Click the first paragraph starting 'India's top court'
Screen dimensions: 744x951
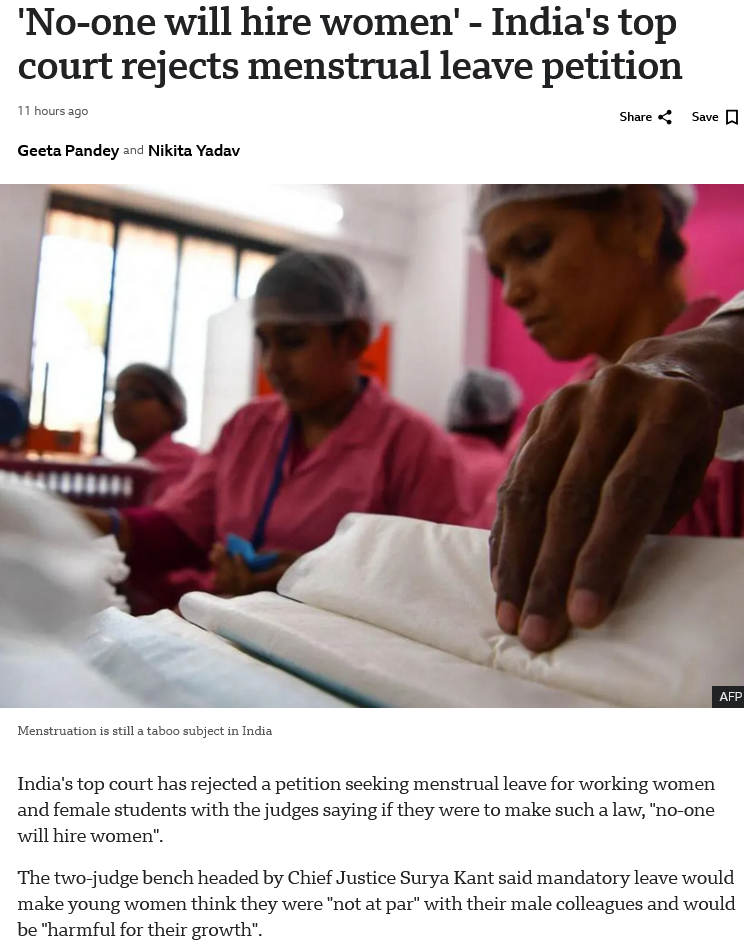pos(366,810)
